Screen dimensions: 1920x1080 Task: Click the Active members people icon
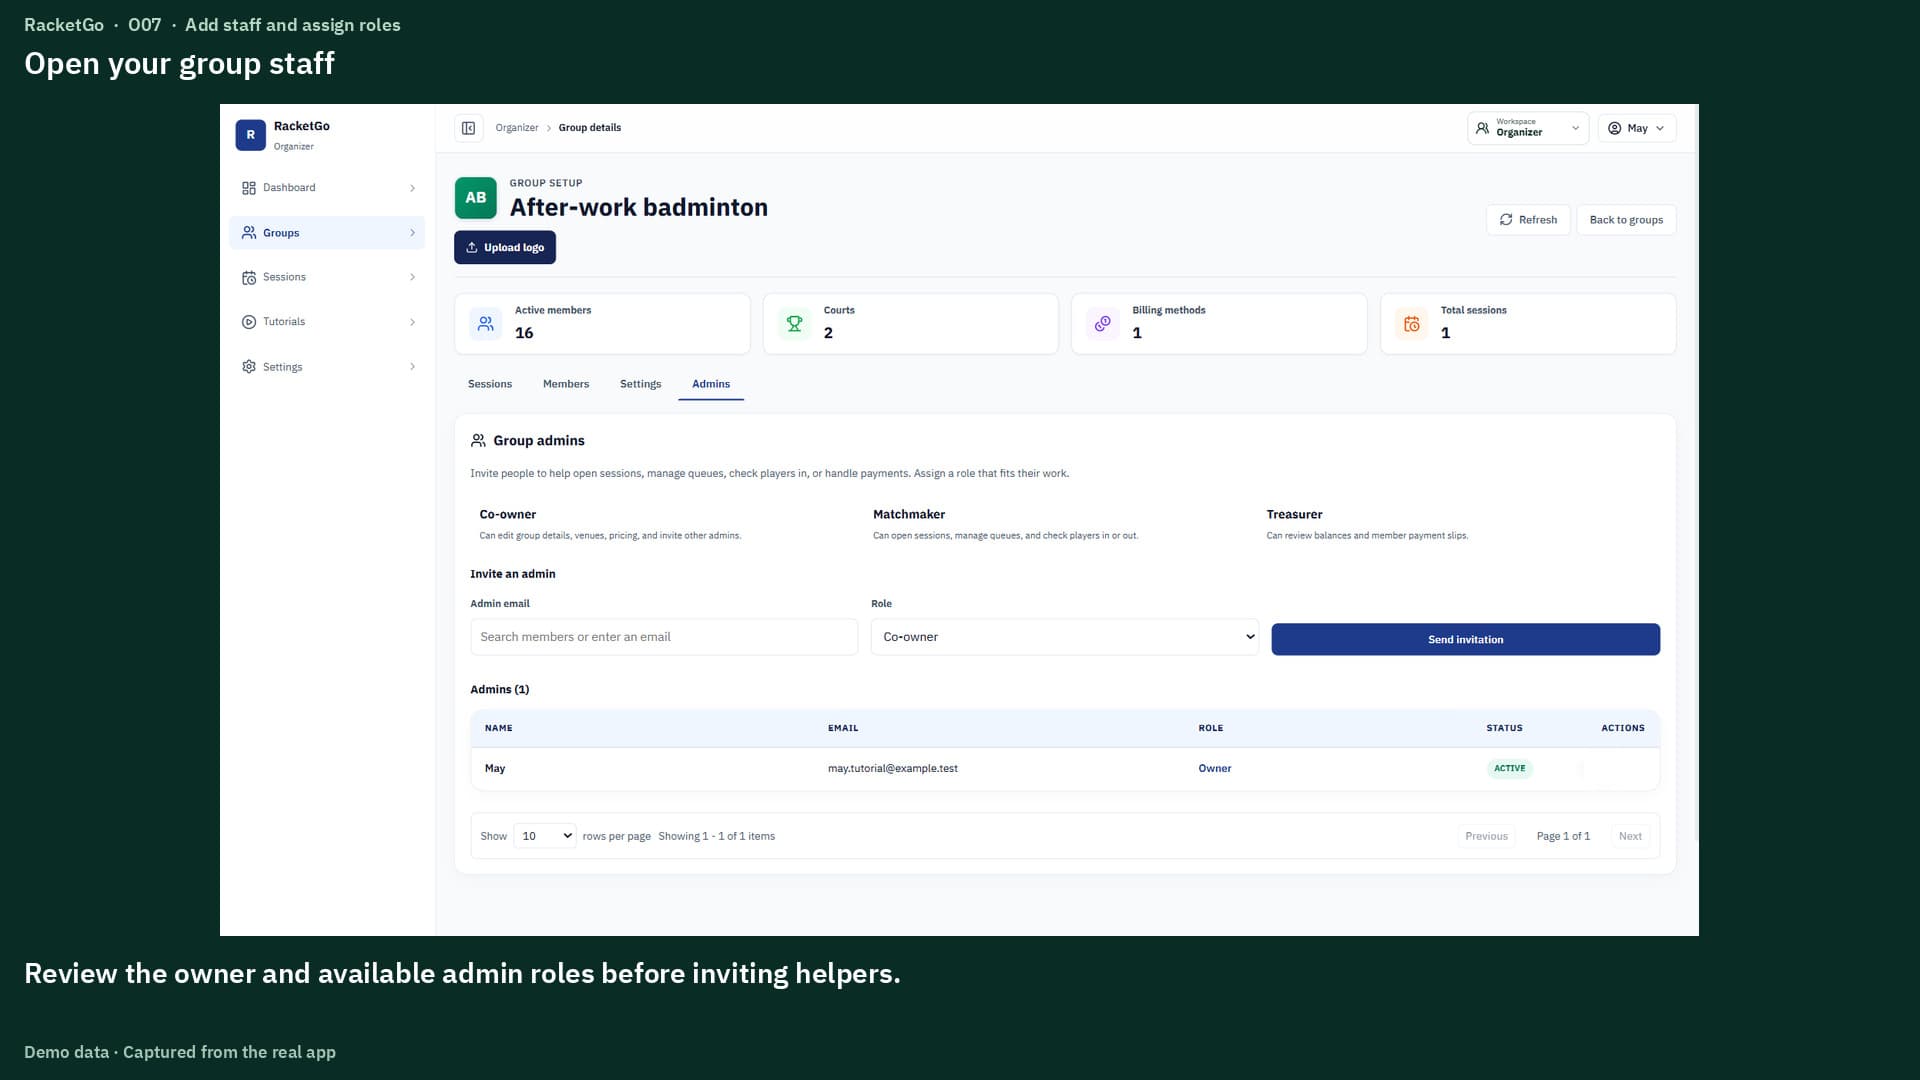coord(486,324)
